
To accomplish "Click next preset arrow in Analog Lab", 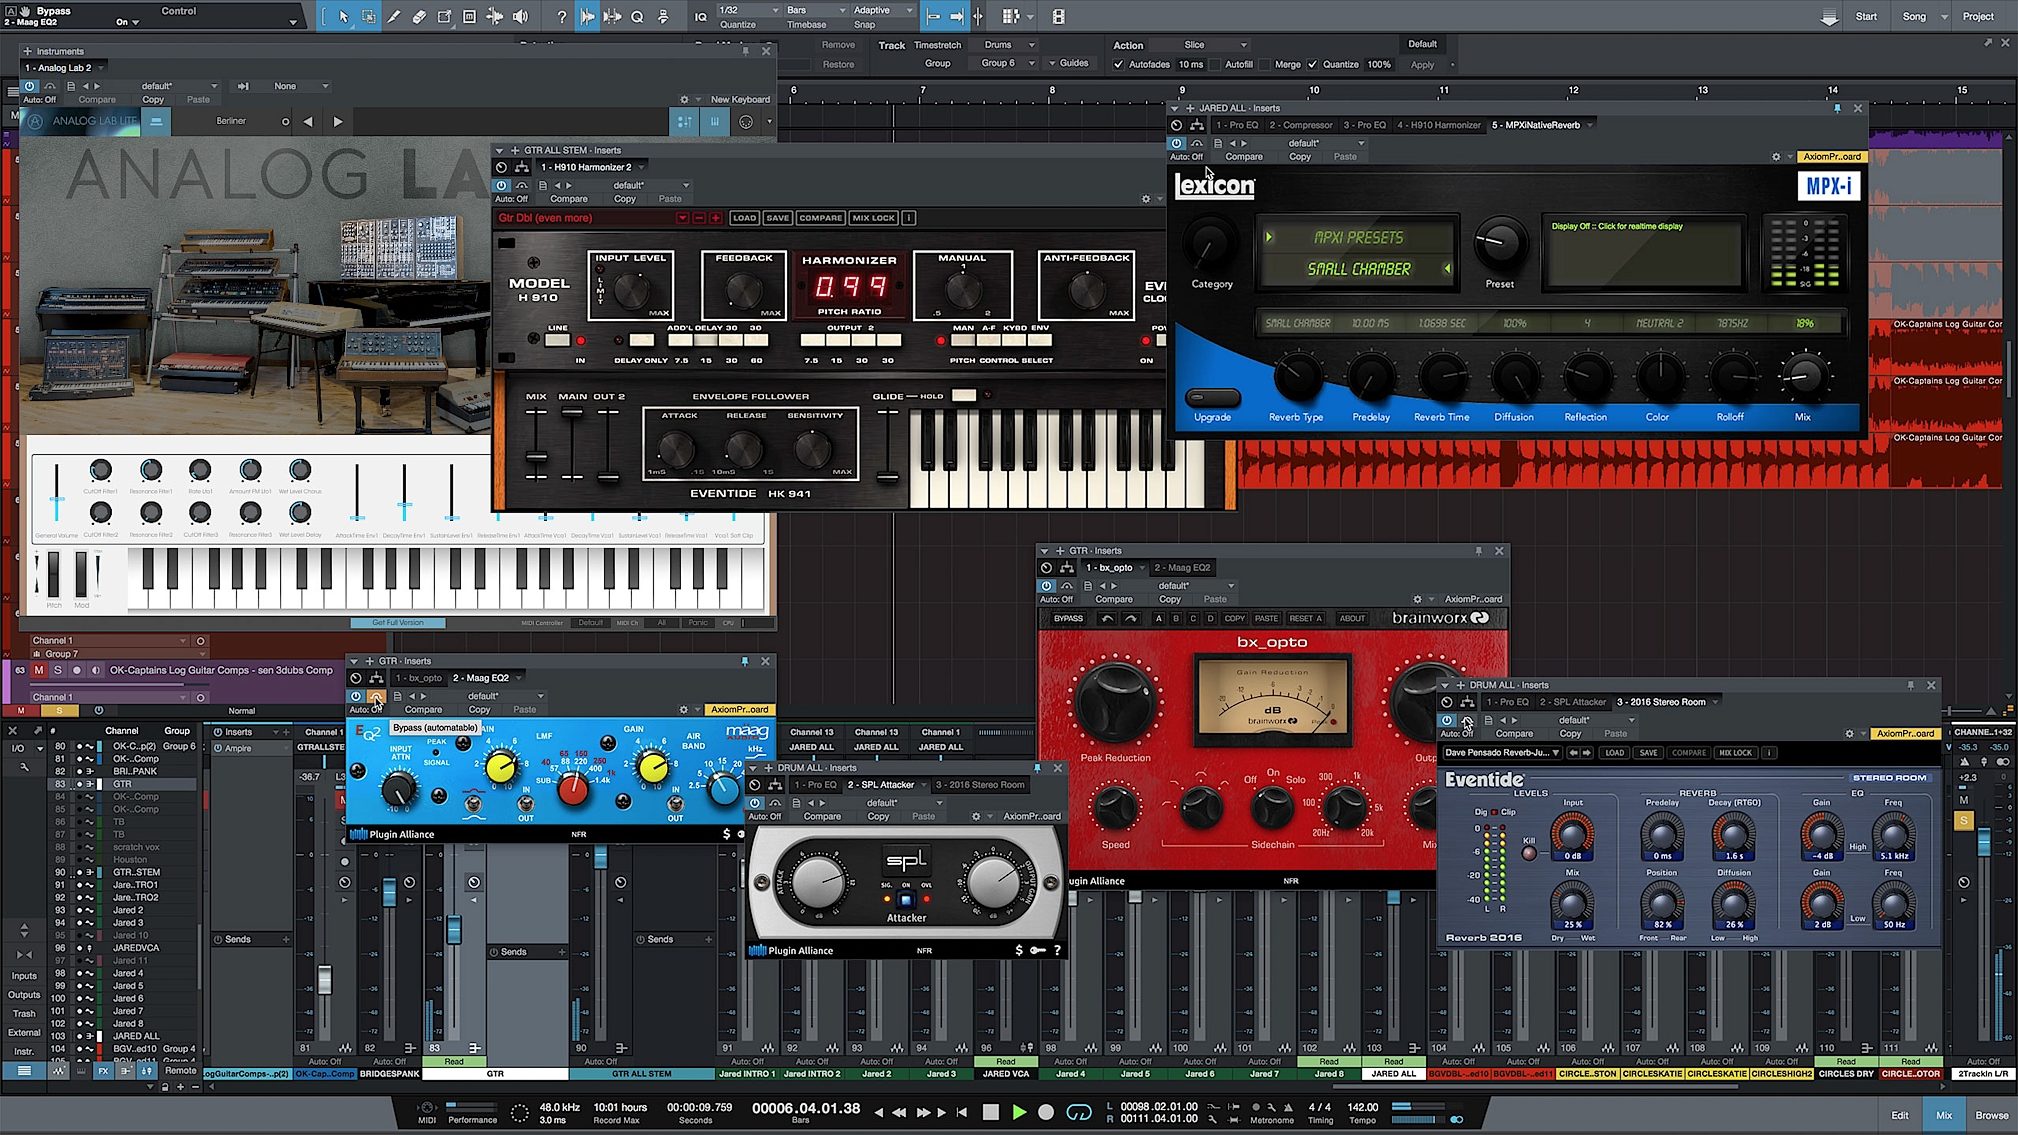I will 338,121.
